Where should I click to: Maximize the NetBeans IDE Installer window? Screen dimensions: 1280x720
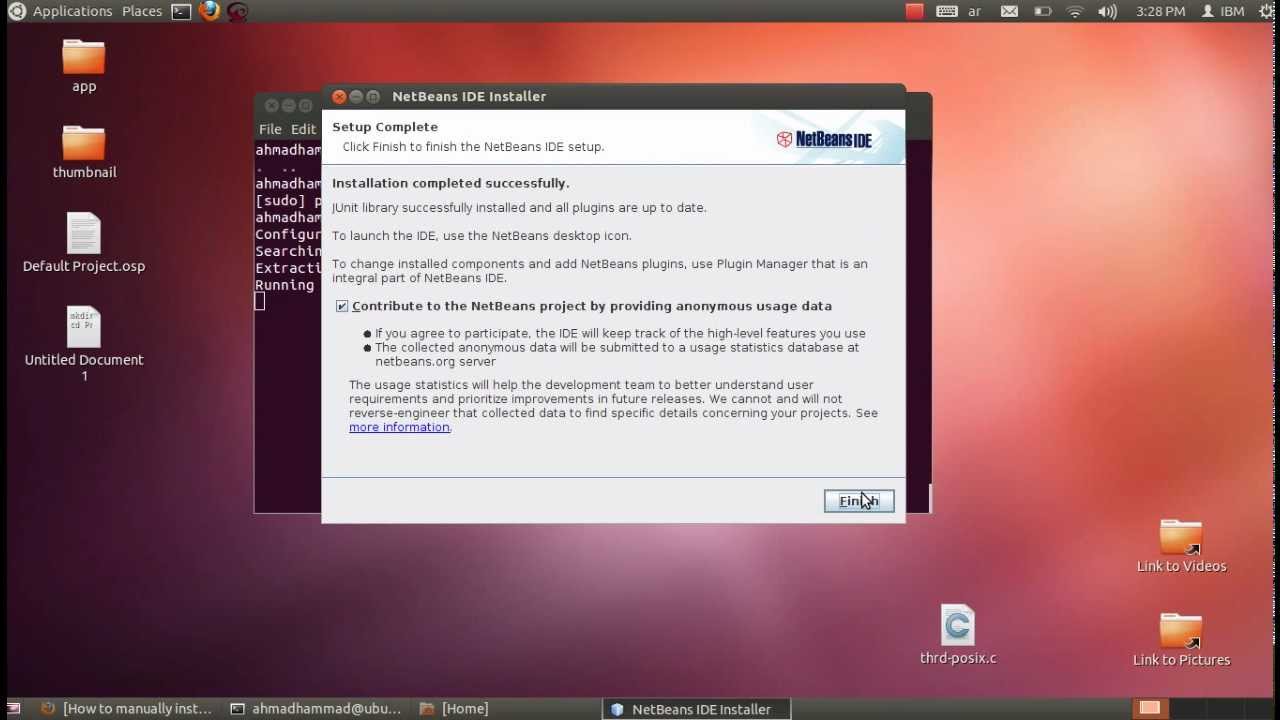(x=373, y=97)
